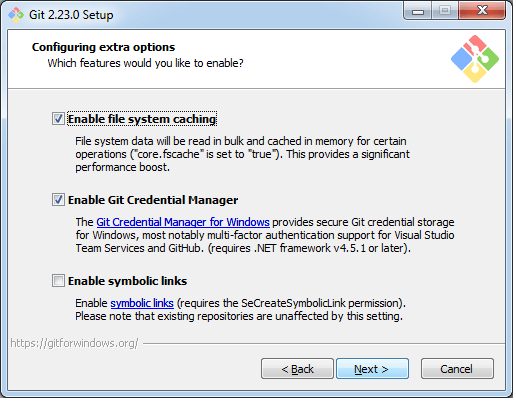Return to the previous page with Back
This screenshot has height=401, width=516.
(x=297, y=369)
